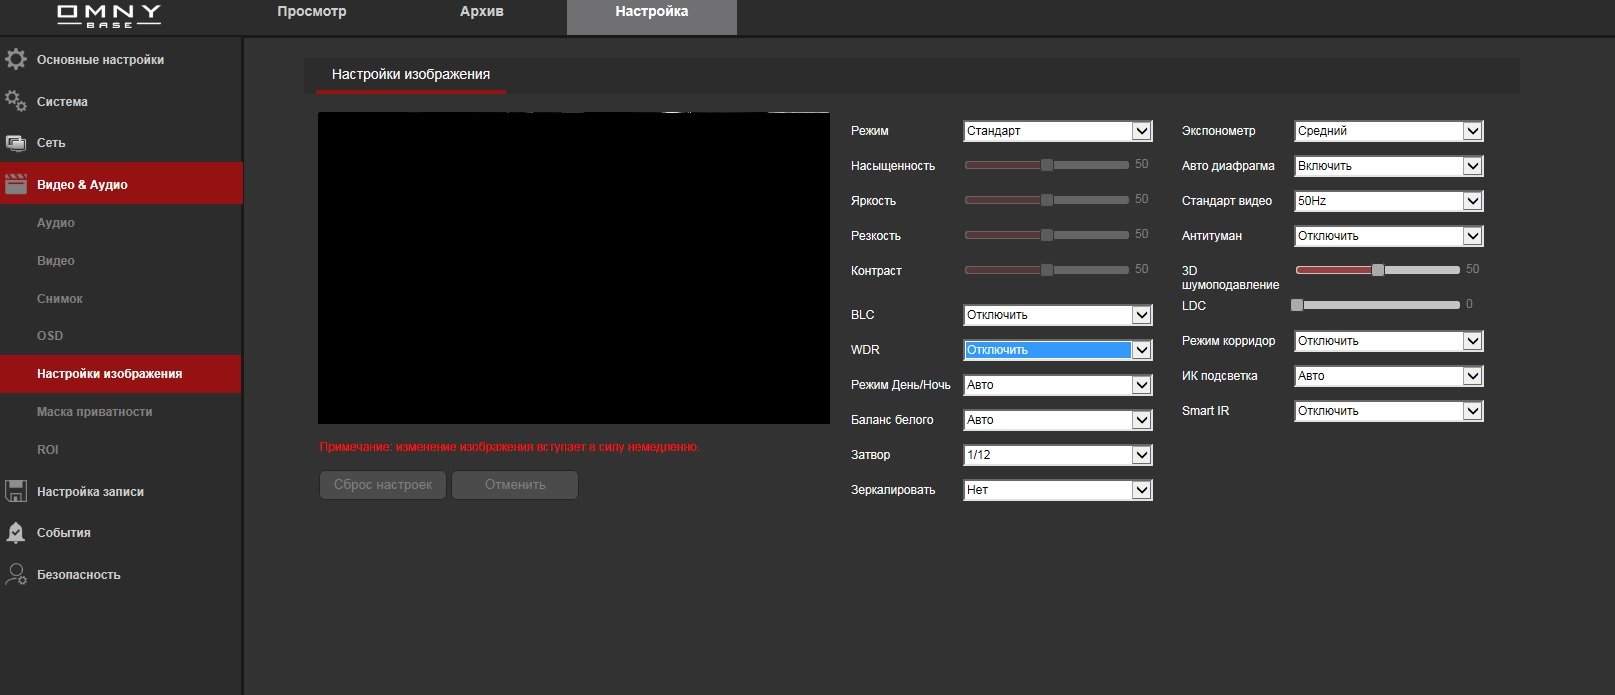Click the События bell icon
The height and width of the screenshot is (695, 1615).
point(16,533)
